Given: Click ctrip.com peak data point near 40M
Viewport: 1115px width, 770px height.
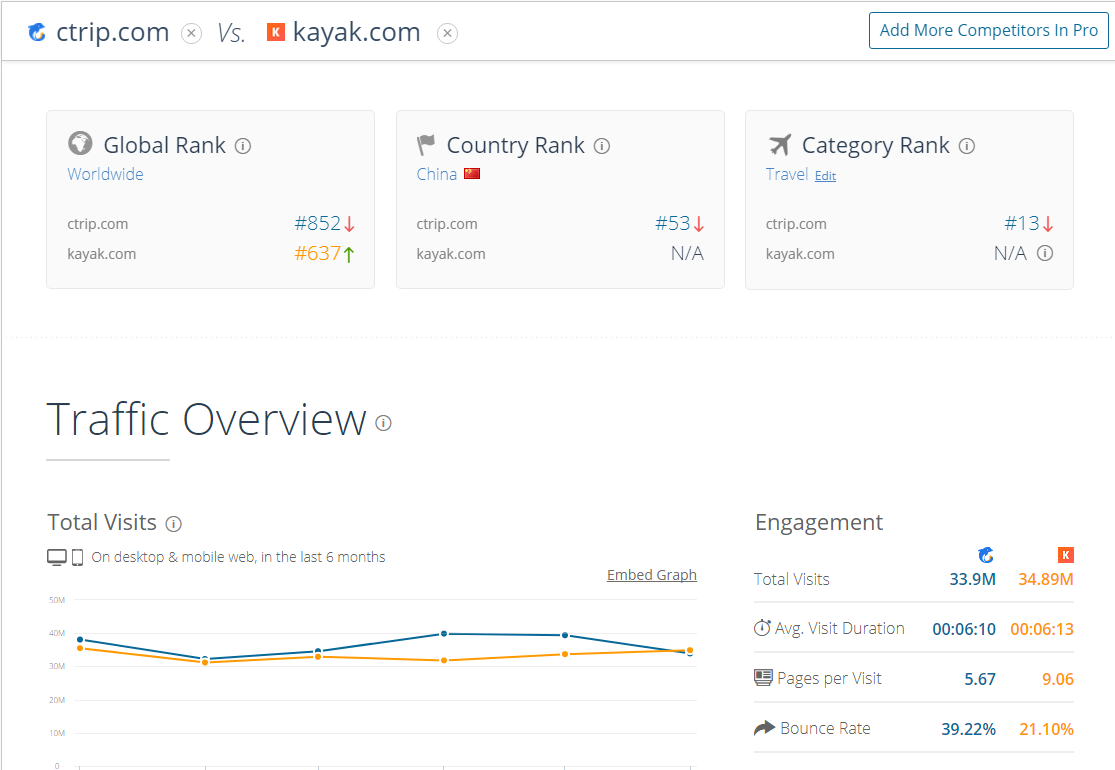Looking at the screenshot, I should (444, 633).
